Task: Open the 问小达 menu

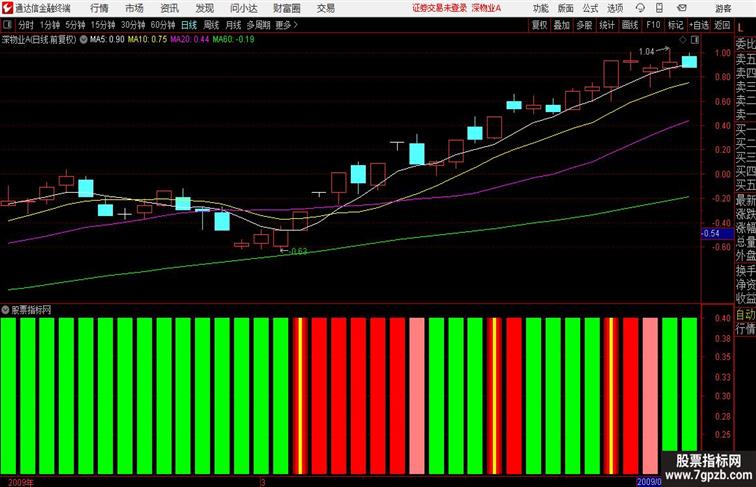Action: point(243,8)
